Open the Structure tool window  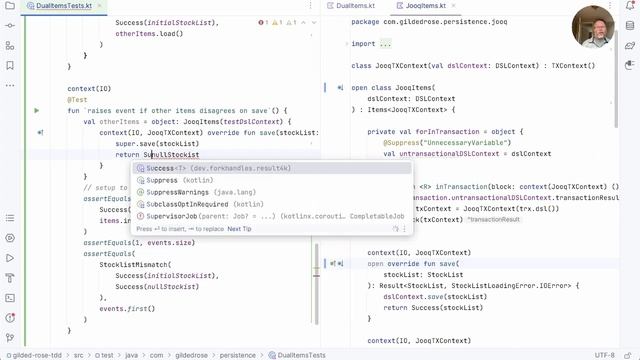pos(10,46)
